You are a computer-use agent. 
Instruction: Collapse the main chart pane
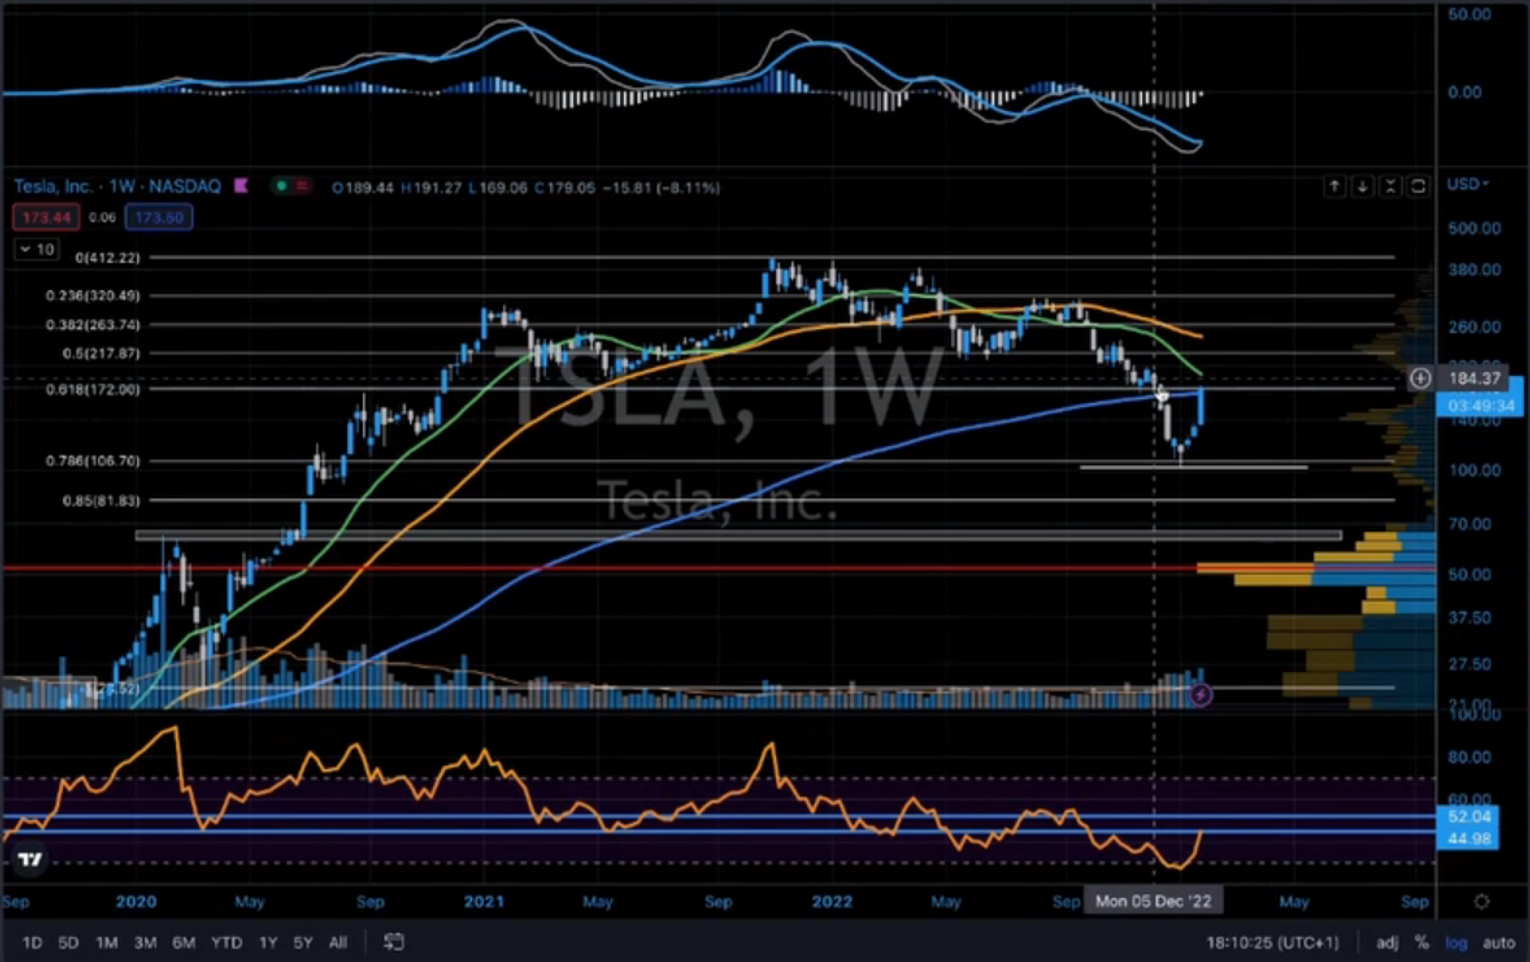[x=1390, y=187]
